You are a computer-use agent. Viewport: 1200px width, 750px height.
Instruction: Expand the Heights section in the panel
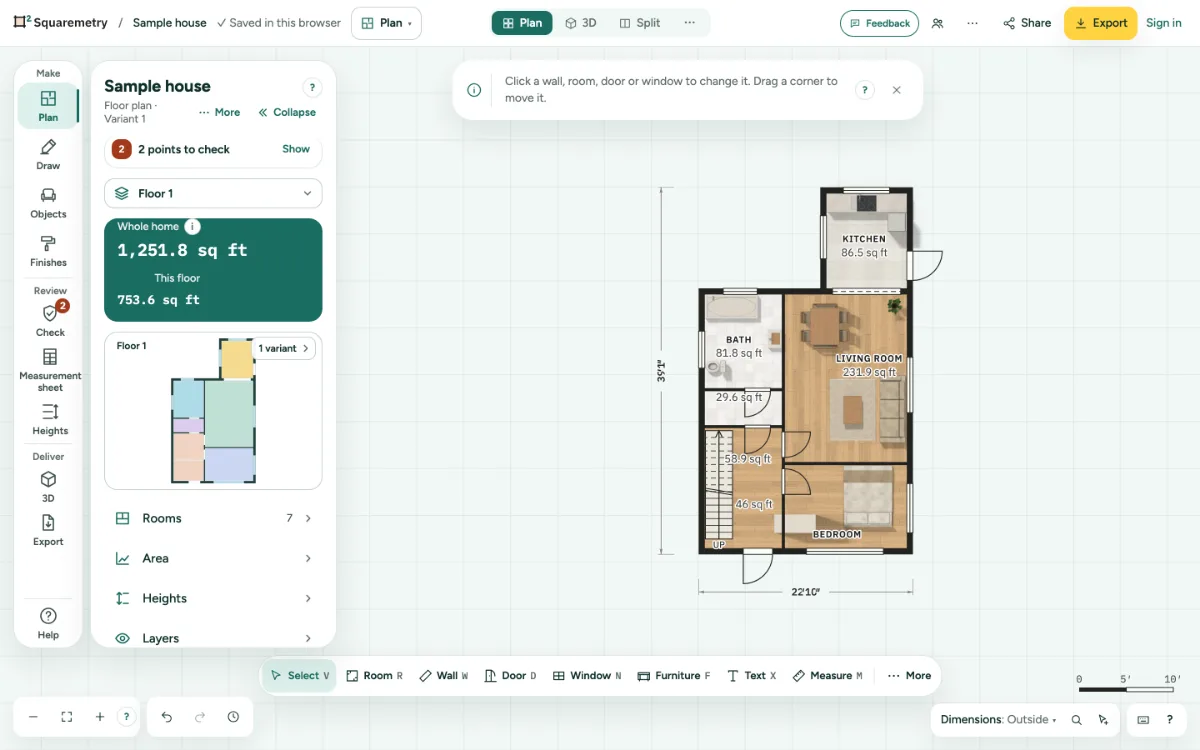pyautogui.click(x=213, y=598)
